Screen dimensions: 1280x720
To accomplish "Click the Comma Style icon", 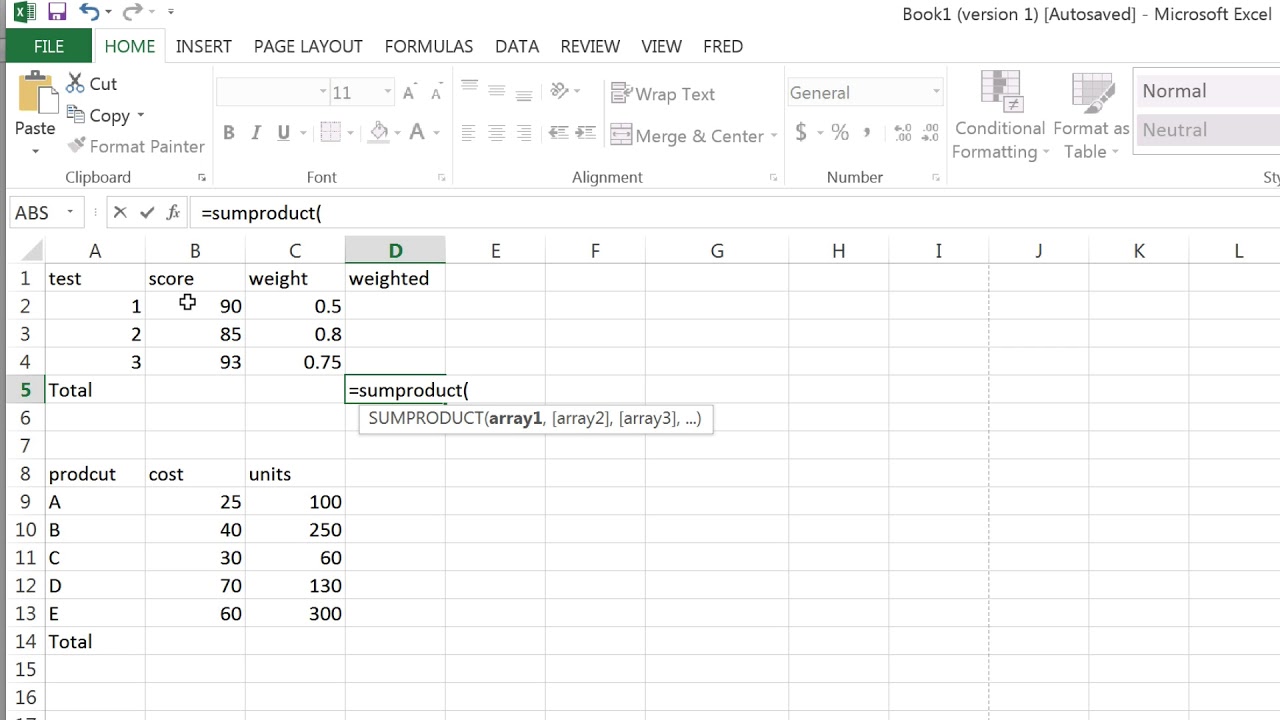I will tap(867, 132).
